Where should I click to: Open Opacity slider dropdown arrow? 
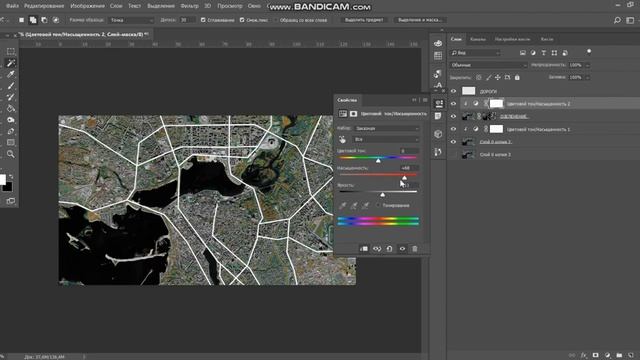(588, 65)
